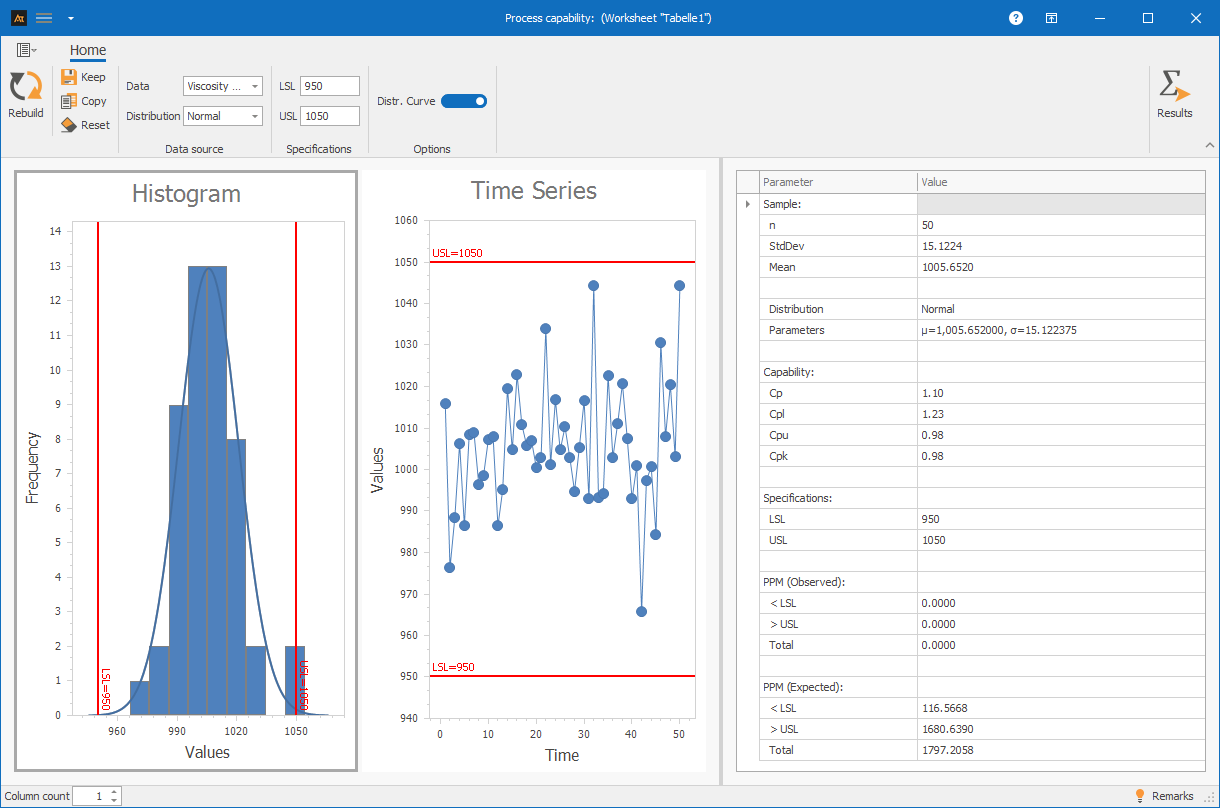Click the Remarks bulb icon in status bar

[x=1140, y=795]
